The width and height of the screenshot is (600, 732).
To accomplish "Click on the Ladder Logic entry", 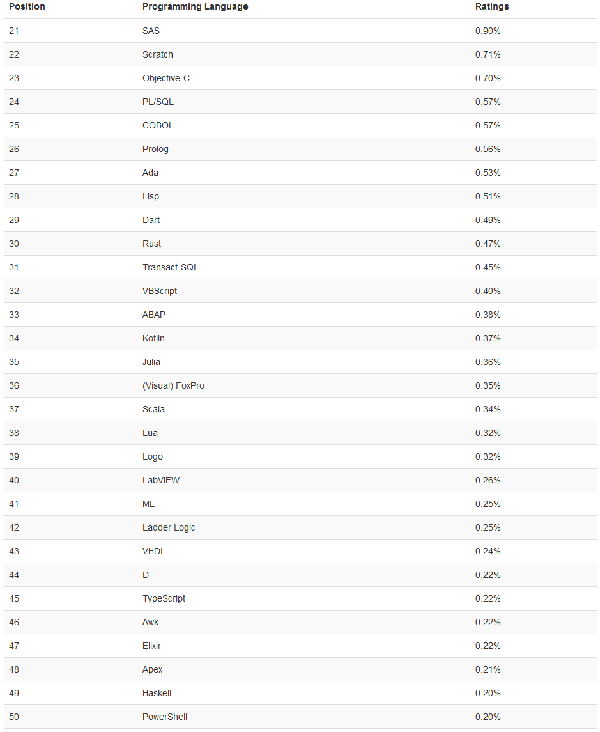I will (168, 528).
